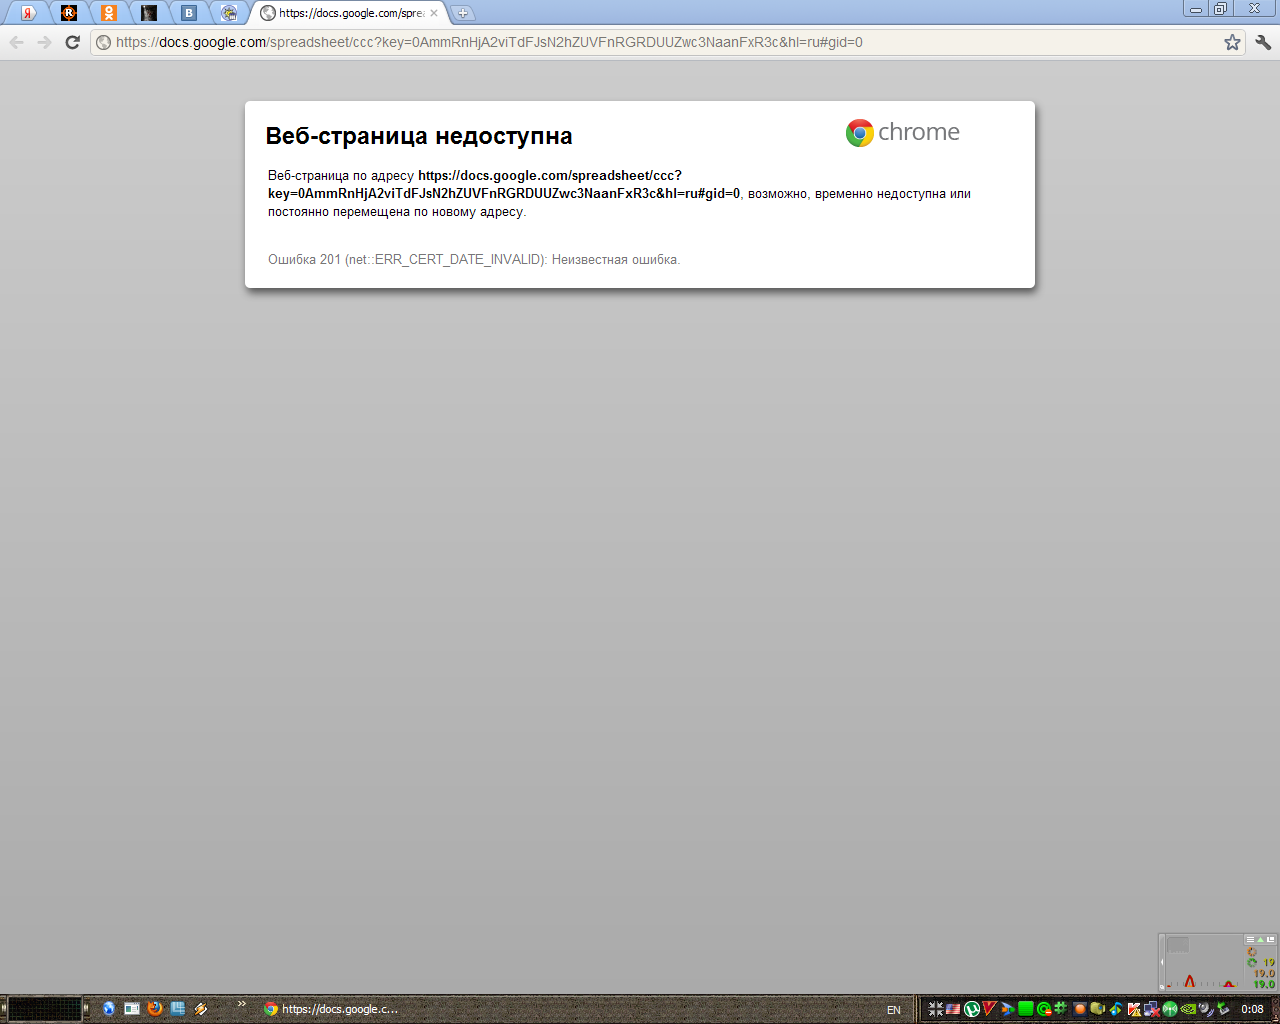The width and height of the screenshot is (1280, 1024).
Task: Open the pinned tab with the orange R icon
Action: (x=69, y=13)
